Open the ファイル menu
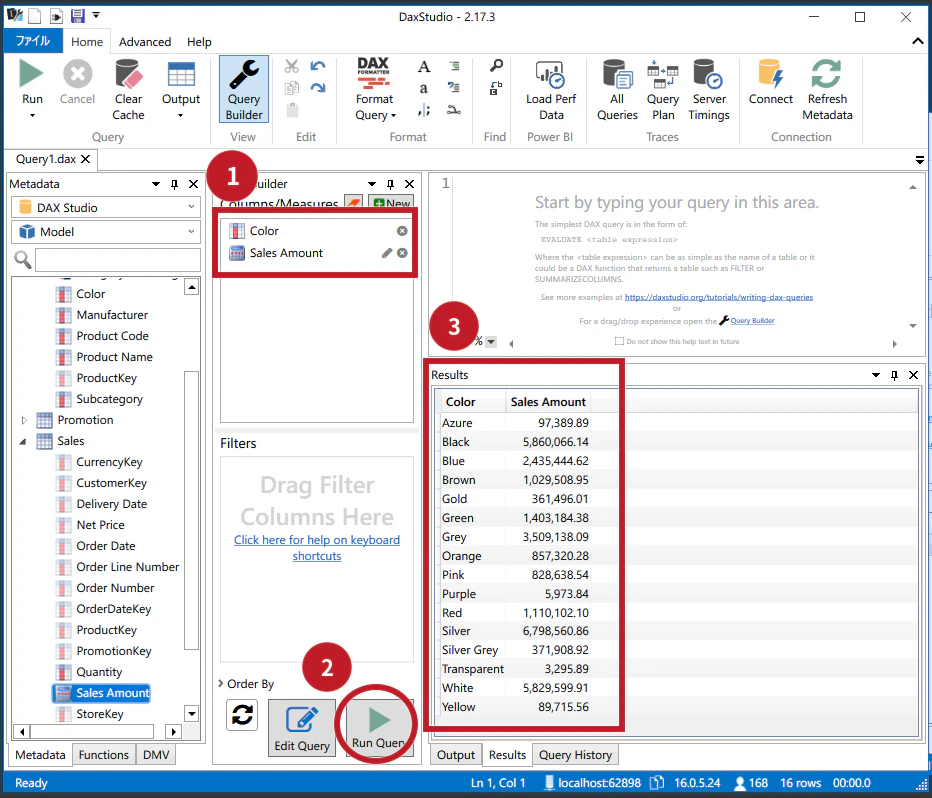The height and width of the screenshot is (798, 932). (x=33, y=41)
